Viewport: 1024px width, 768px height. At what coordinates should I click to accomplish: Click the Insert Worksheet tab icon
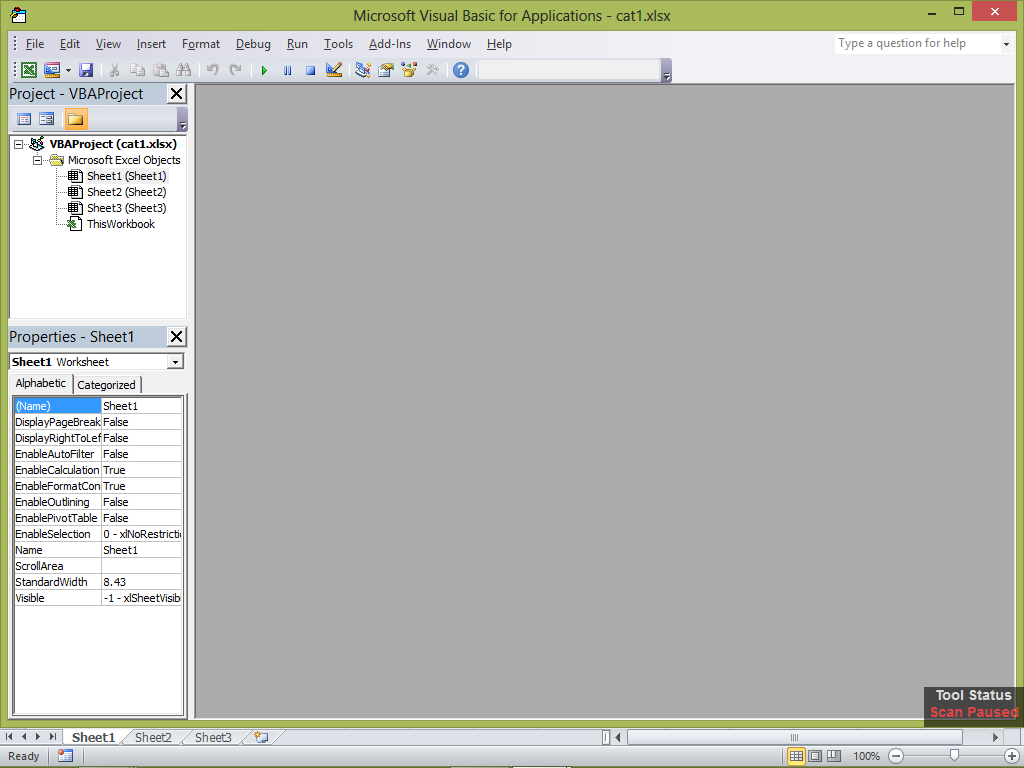261,737
